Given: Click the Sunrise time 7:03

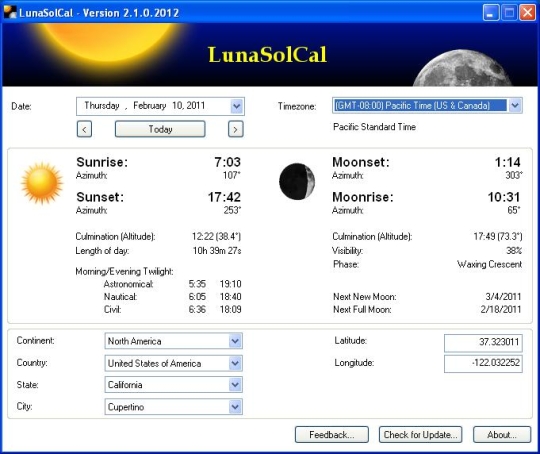Looking at the screenshot, I should click(227, 162).
